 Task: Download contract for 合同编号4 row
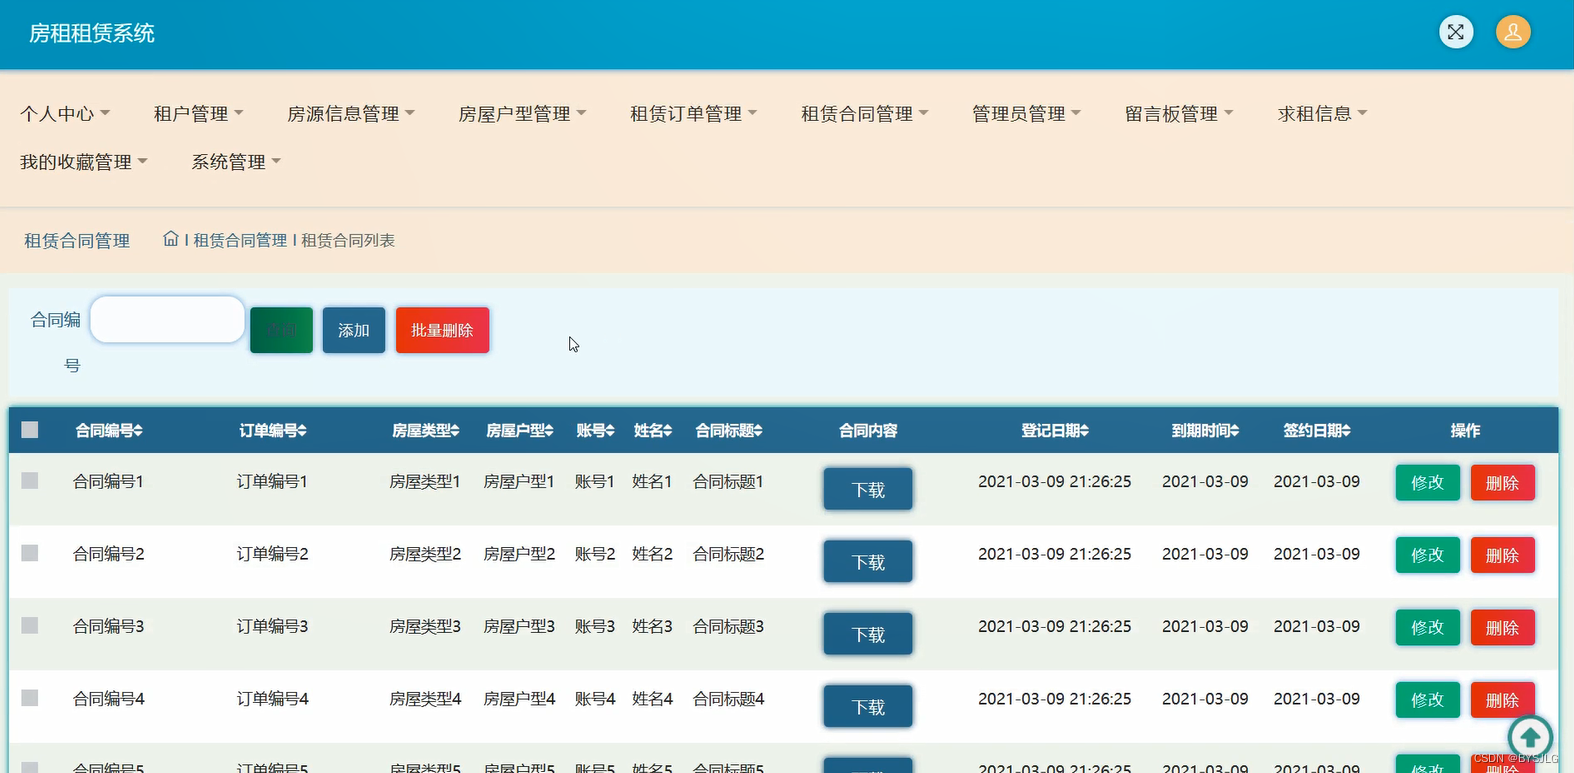coord(868,706)
